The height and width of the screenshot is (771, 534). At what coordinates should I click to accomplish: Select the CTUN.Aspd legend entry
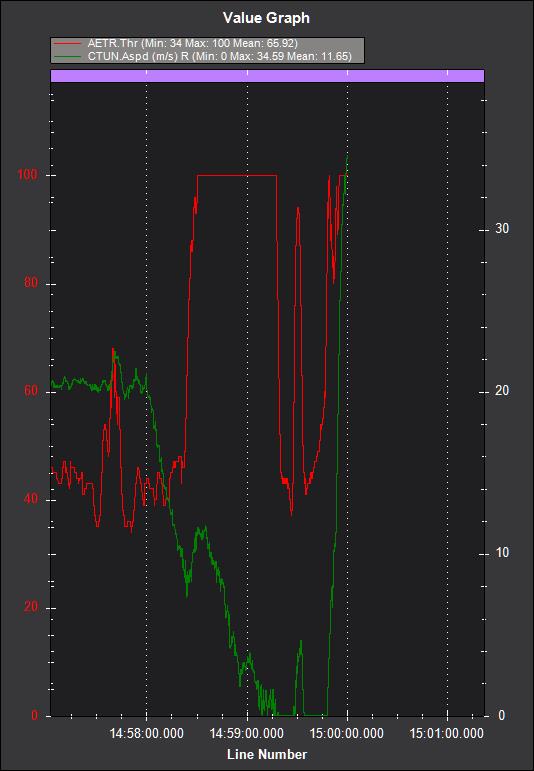(219, 56)
